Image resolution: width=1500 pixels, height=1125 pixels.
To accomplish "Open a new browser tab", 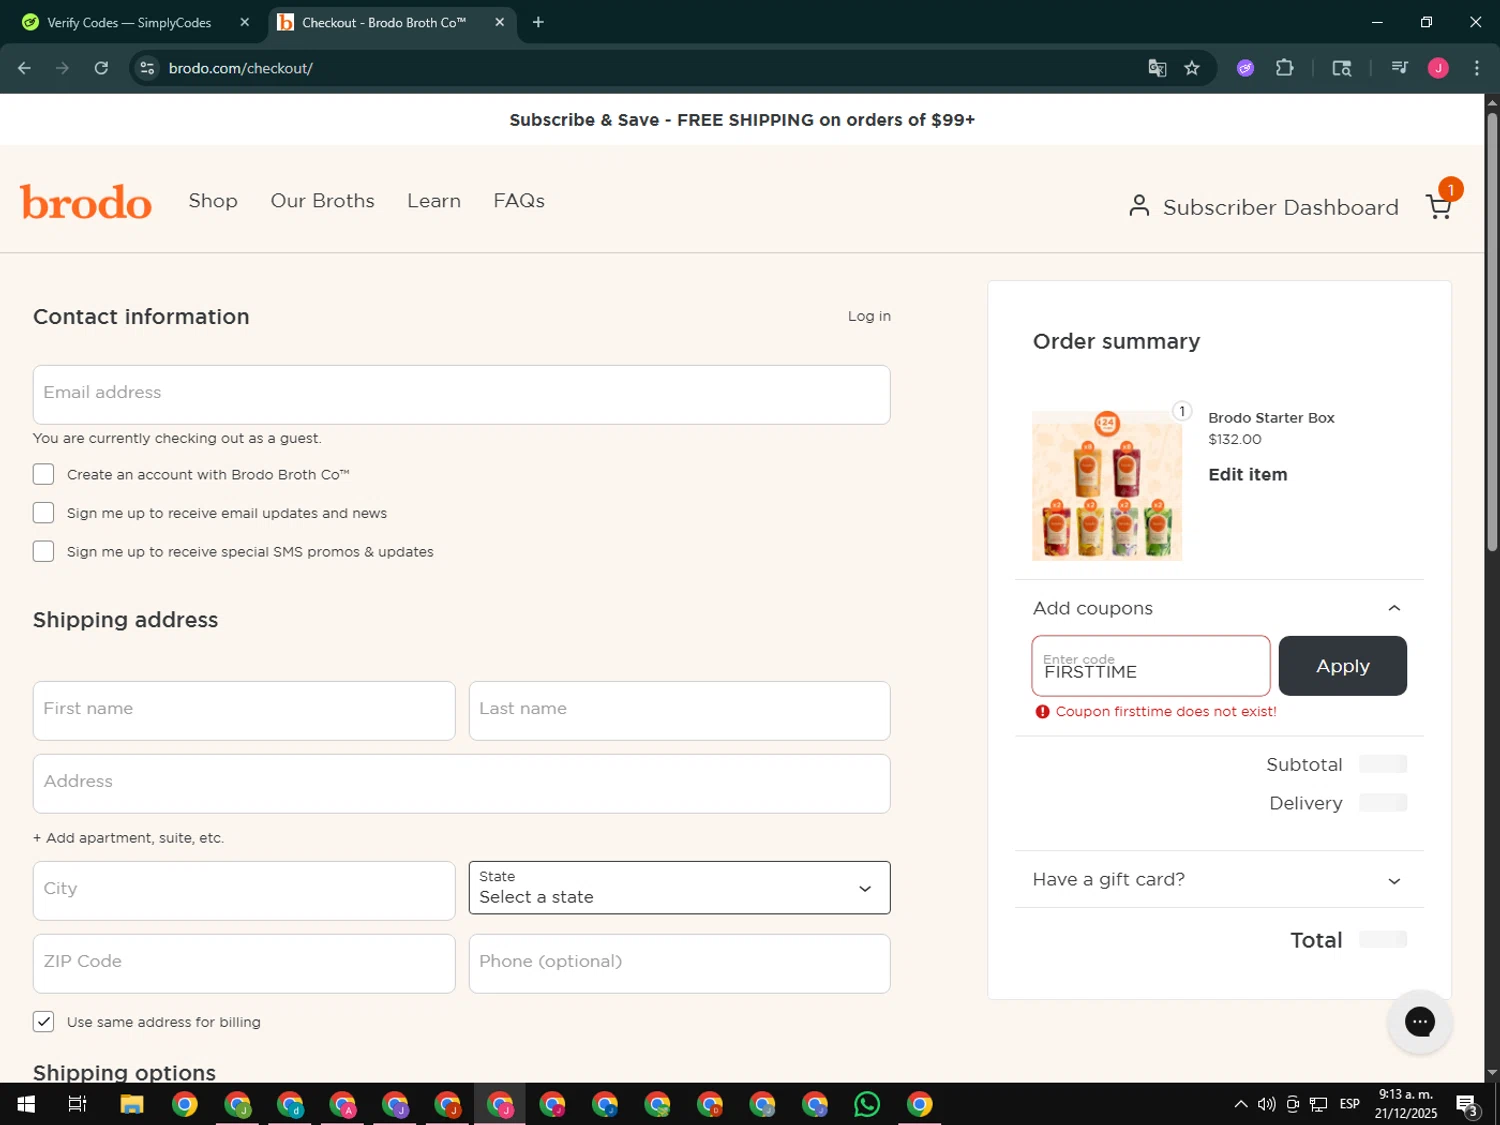I will (x=538, y=22).
